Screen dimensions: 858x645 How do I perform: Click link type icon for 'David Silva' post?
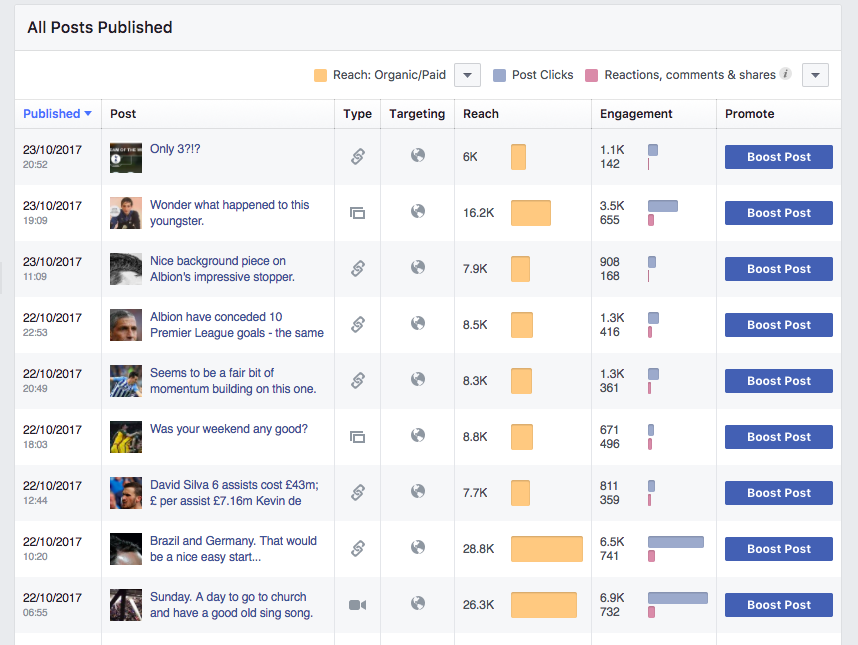point(358,492)
